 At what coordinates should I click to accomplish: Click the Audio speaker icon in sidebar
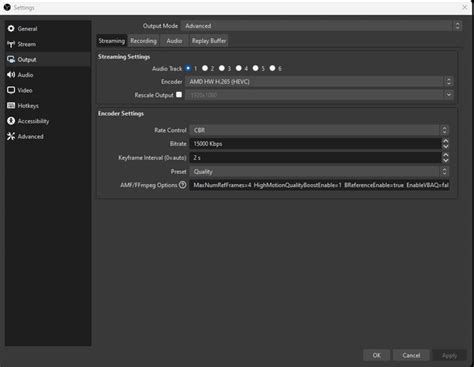(x=11, y=75)
